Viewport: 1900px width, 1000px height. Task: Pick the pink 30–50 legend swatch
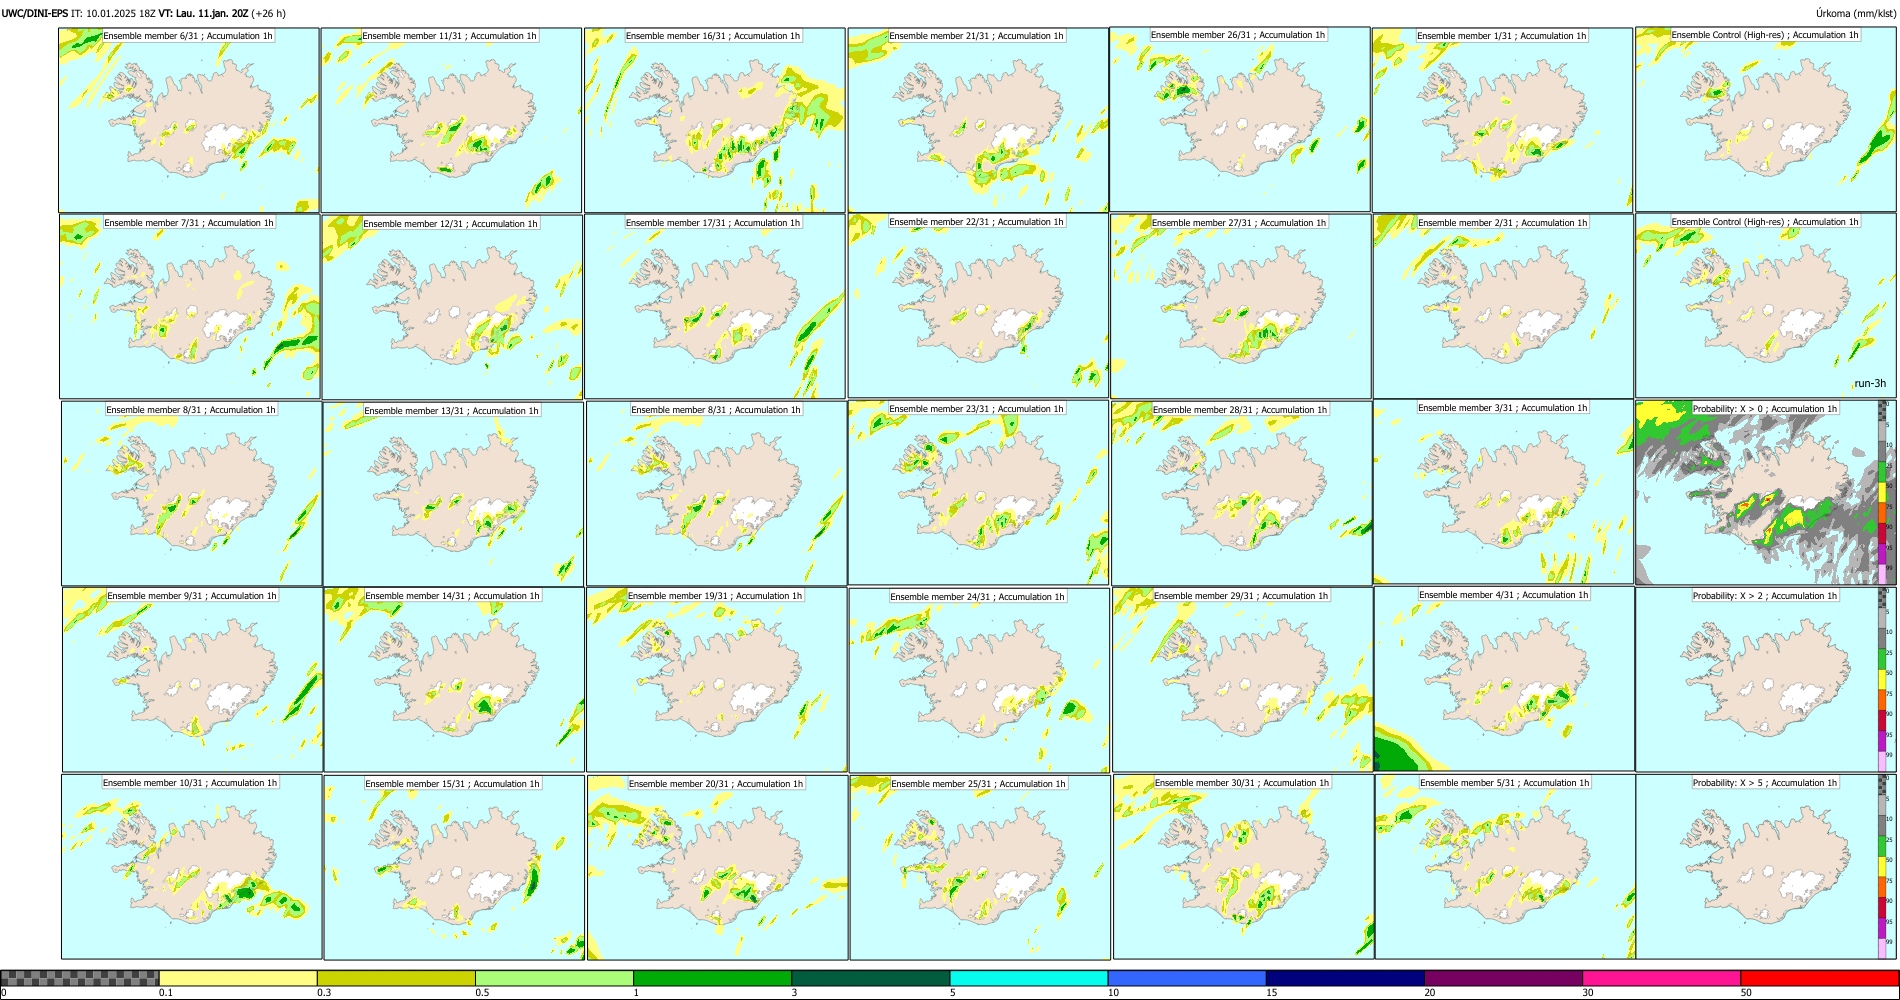(x=1661, y=978)
